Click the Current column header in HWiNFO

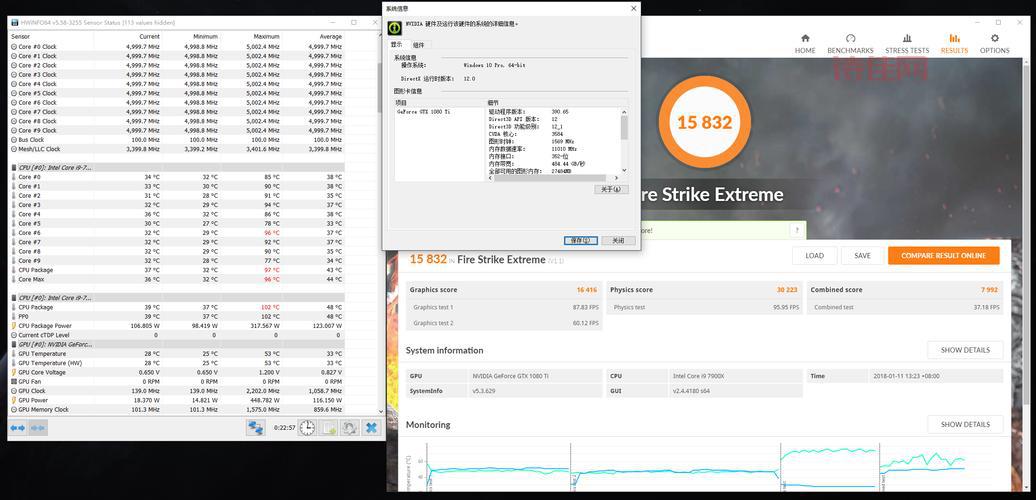[x=149, y=37]
